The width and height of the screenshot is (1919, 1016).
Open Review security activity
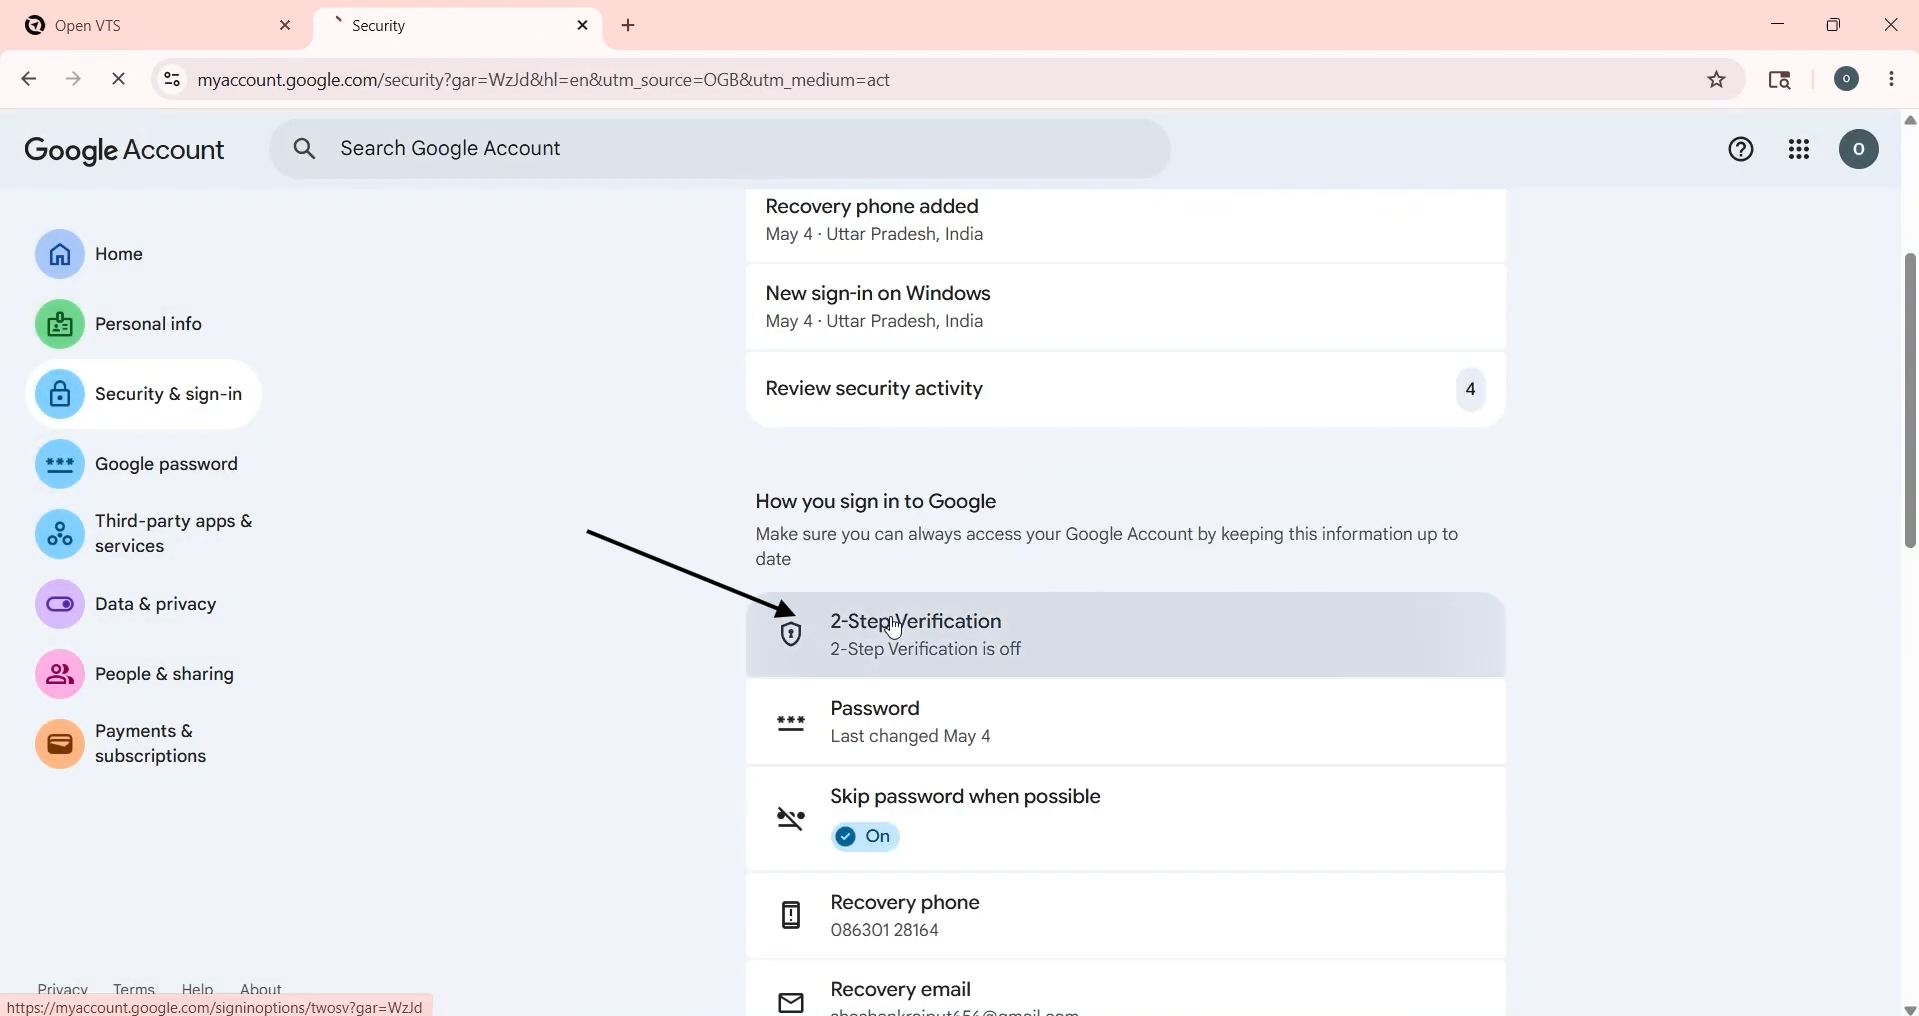pos(1125,389)
